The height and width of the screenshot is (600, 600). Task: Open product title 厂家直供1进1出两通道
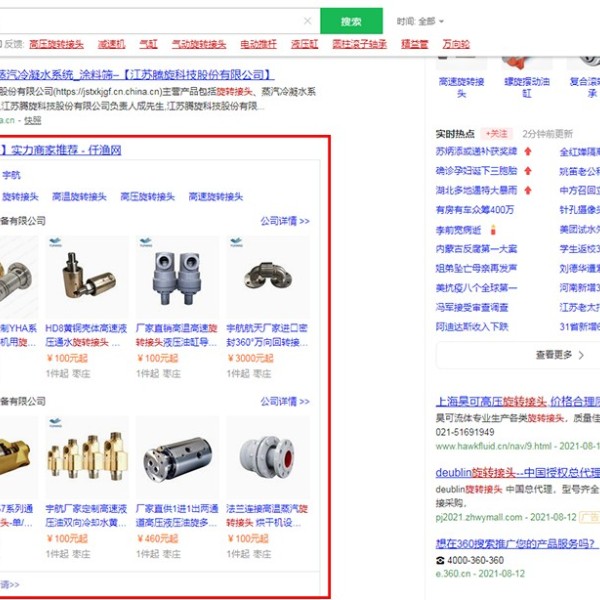177,516
